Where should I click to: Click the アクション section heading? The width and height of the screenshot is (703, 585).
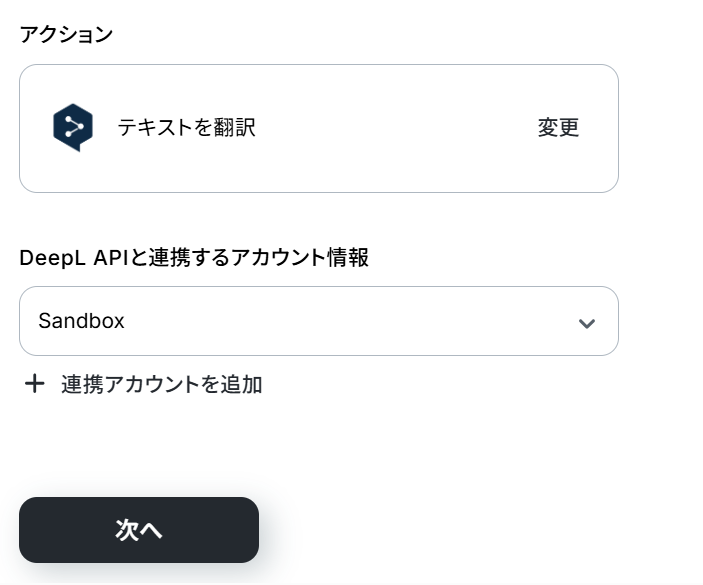click(66, 35)
